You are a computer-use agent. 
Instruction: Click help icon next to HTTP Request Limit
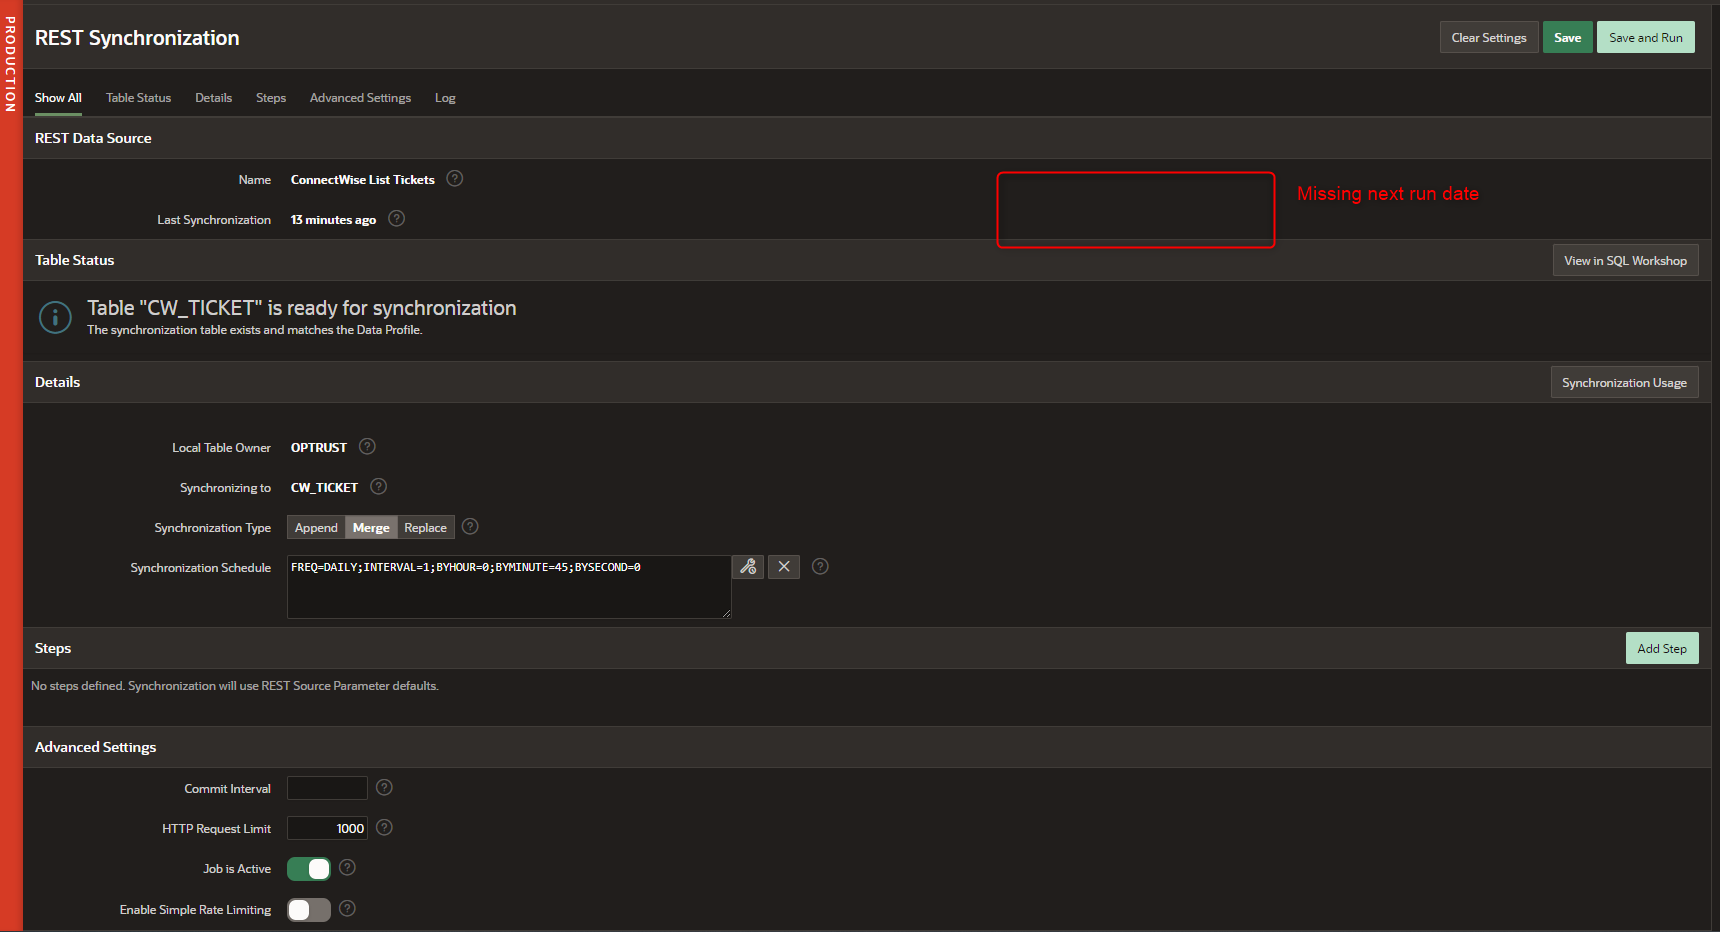pos(383,828)
